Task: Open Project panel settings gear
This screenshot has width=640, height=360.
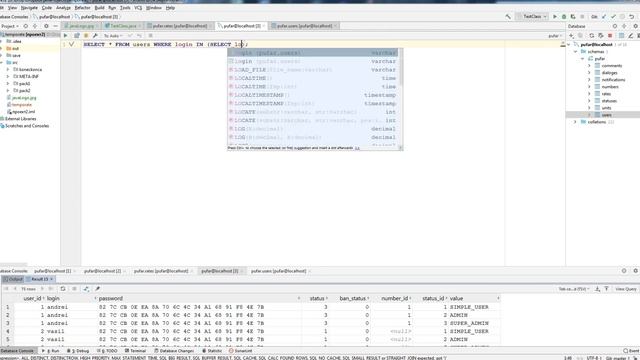Action: (46, 26)
